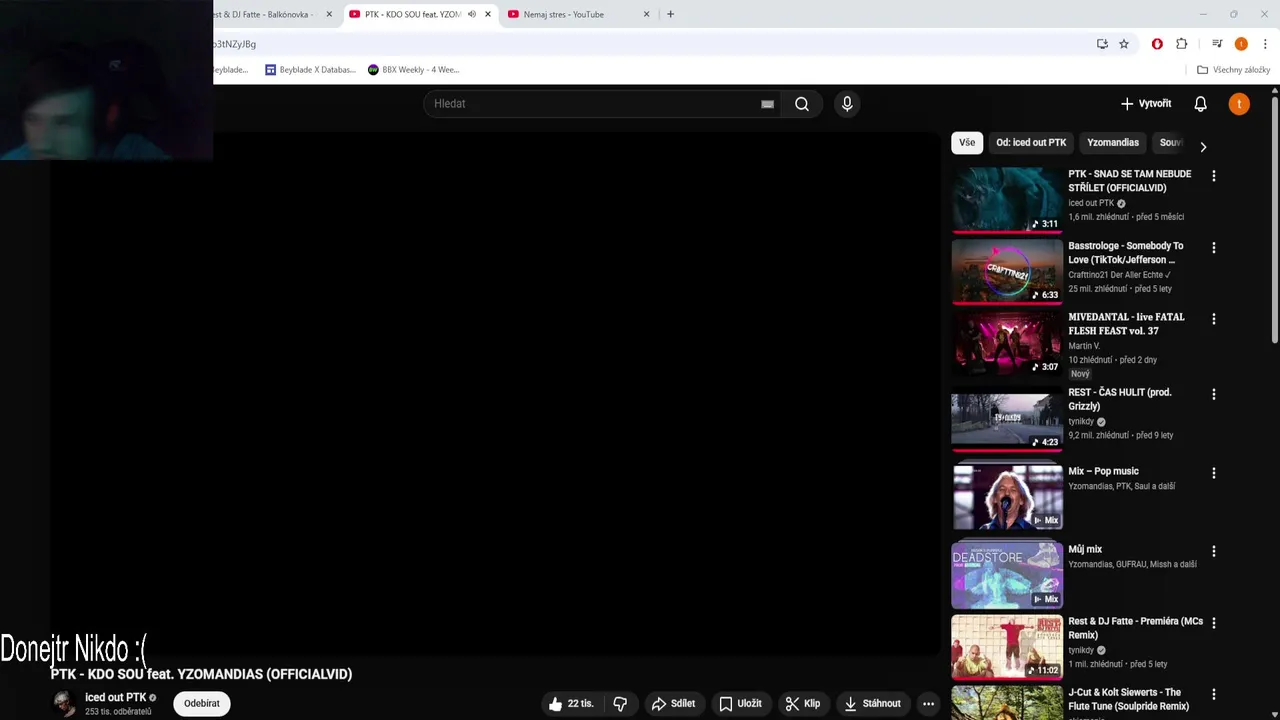Bookmark this page with star icon
1280x720 pixels.
[1124, 44]
